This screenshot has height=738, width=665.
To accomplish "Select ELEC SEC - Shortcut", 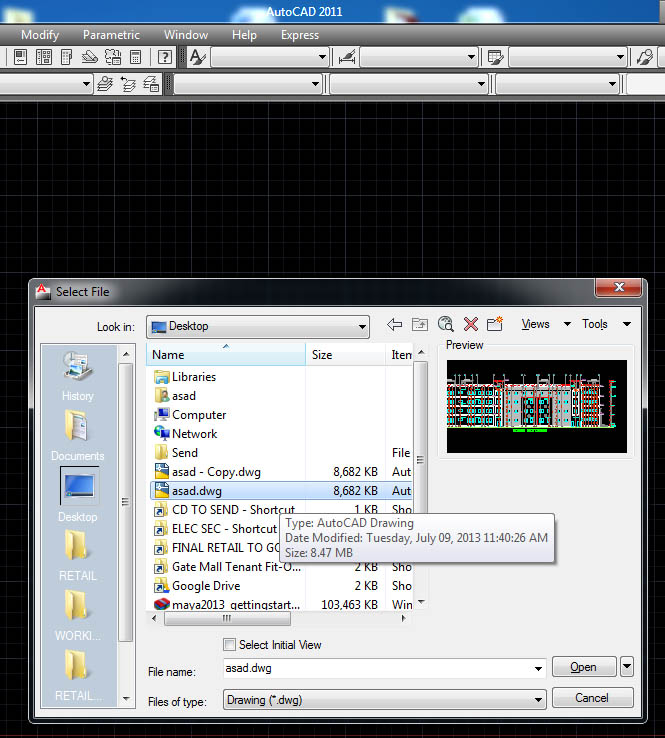I will (216, 529).
